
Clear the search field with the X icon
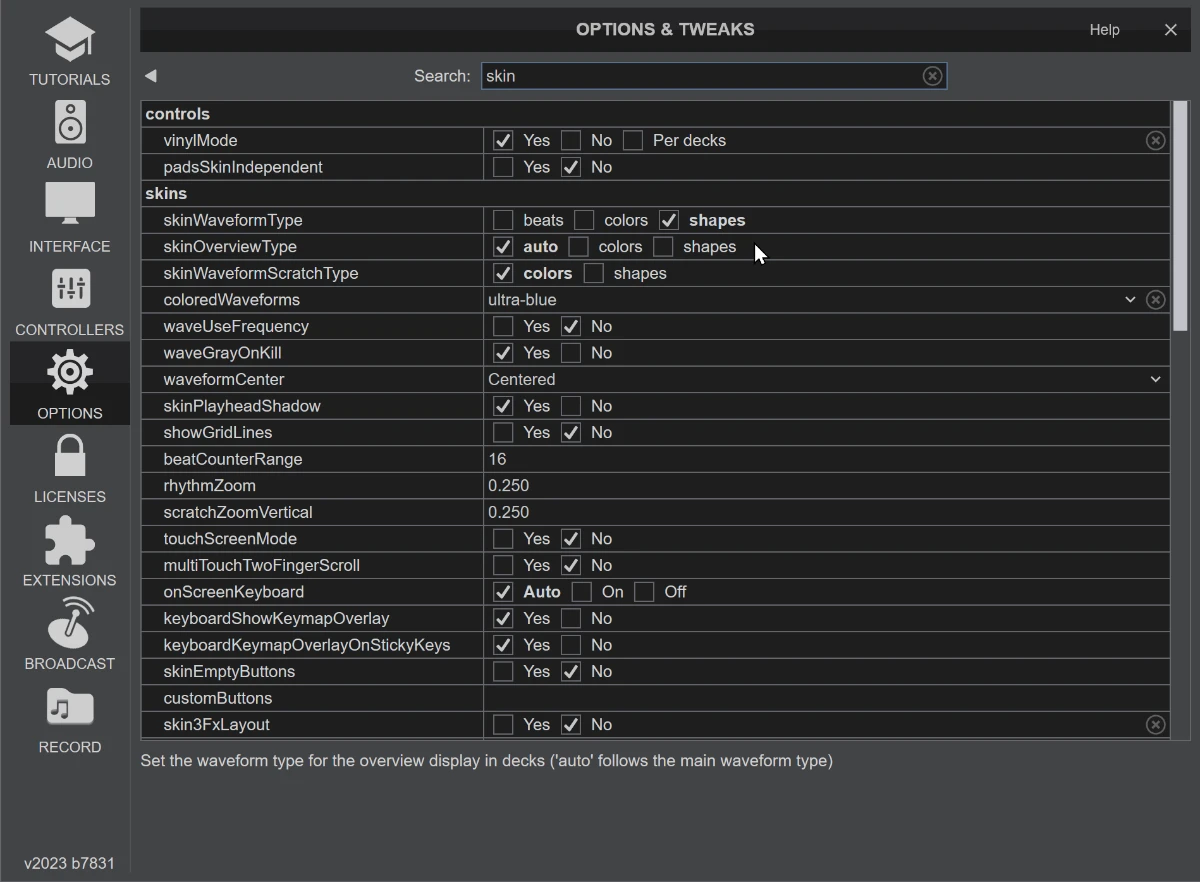(x=932, y=76)
